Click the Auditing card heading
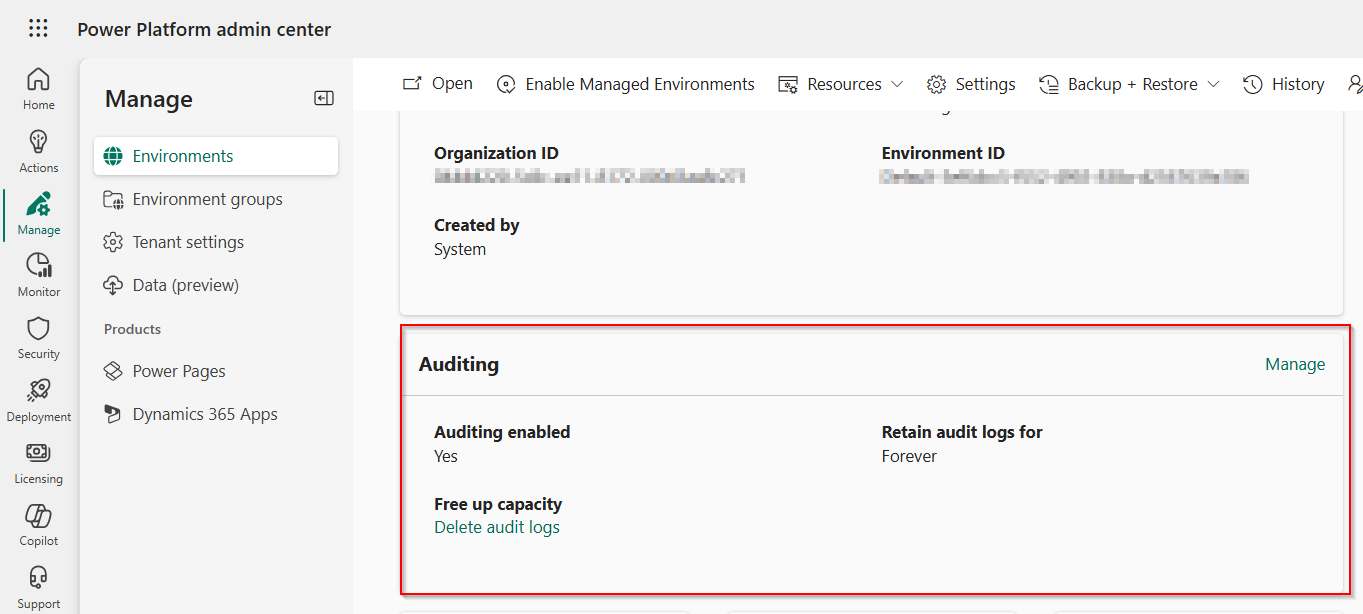Viewport: 1363px width, 614px height. 459,365
